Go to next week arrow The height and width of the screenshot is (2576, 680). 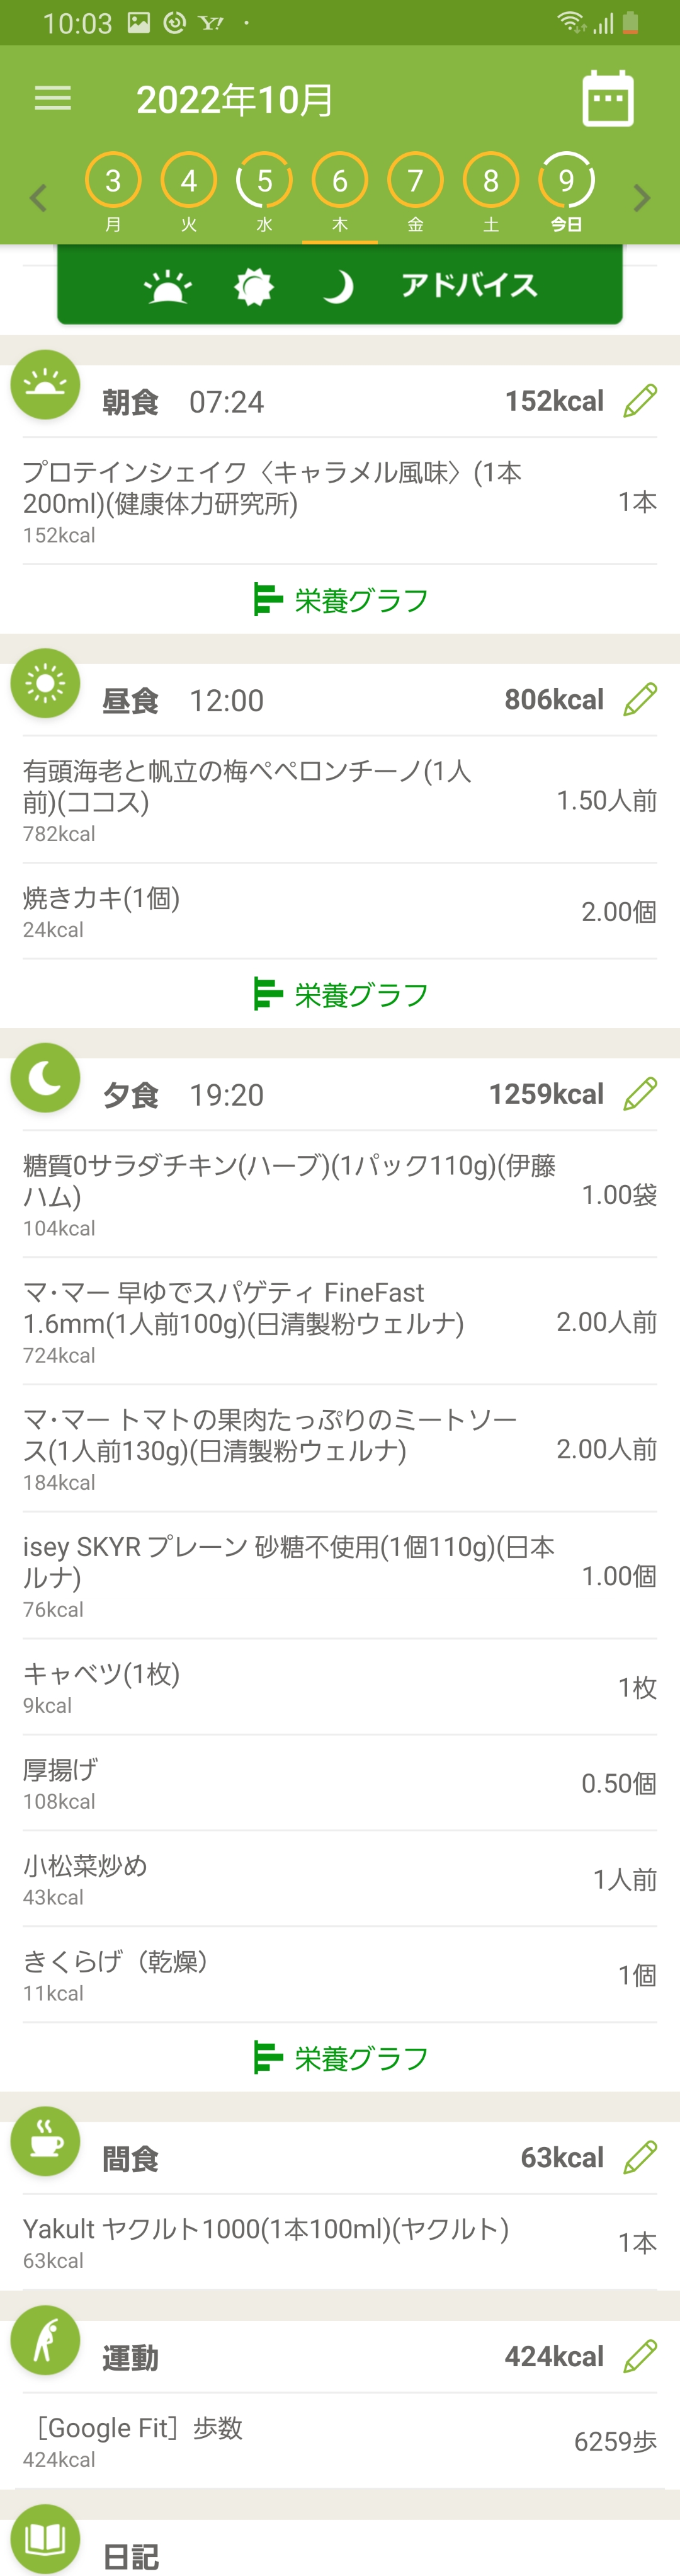click(642, 198)
